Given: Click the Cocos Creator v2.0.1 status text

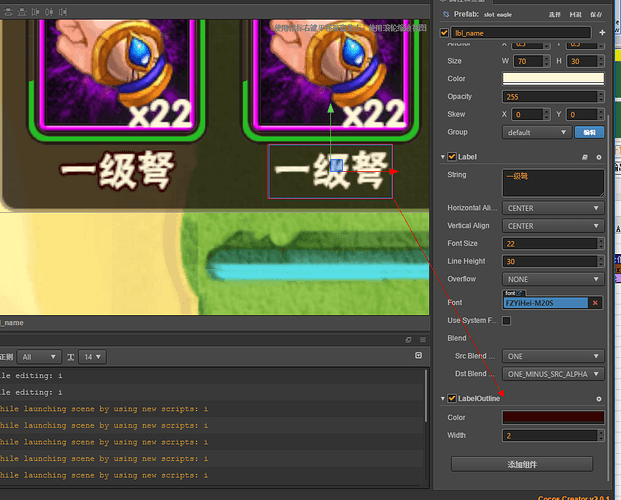Looking at the screenshot, I should pos(573,497).
